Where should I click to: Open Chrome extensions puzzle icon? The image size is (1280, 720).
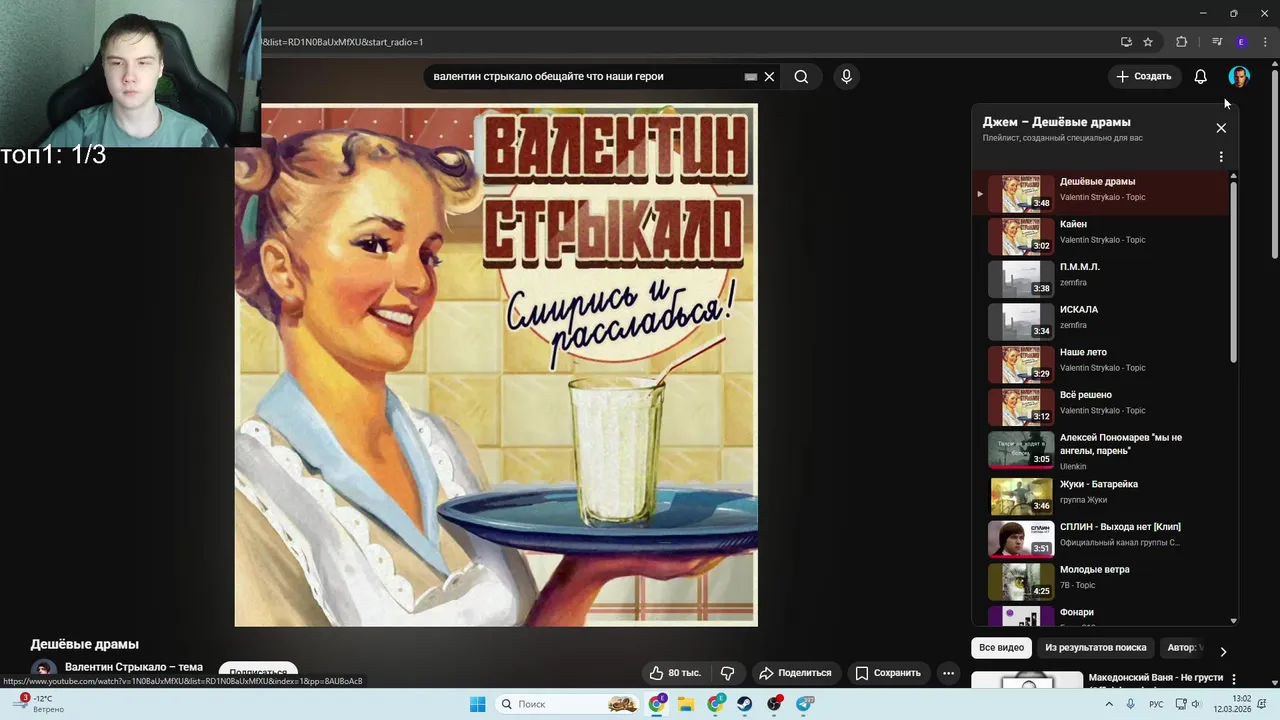pyautogui.click(x=1182, y=42)
